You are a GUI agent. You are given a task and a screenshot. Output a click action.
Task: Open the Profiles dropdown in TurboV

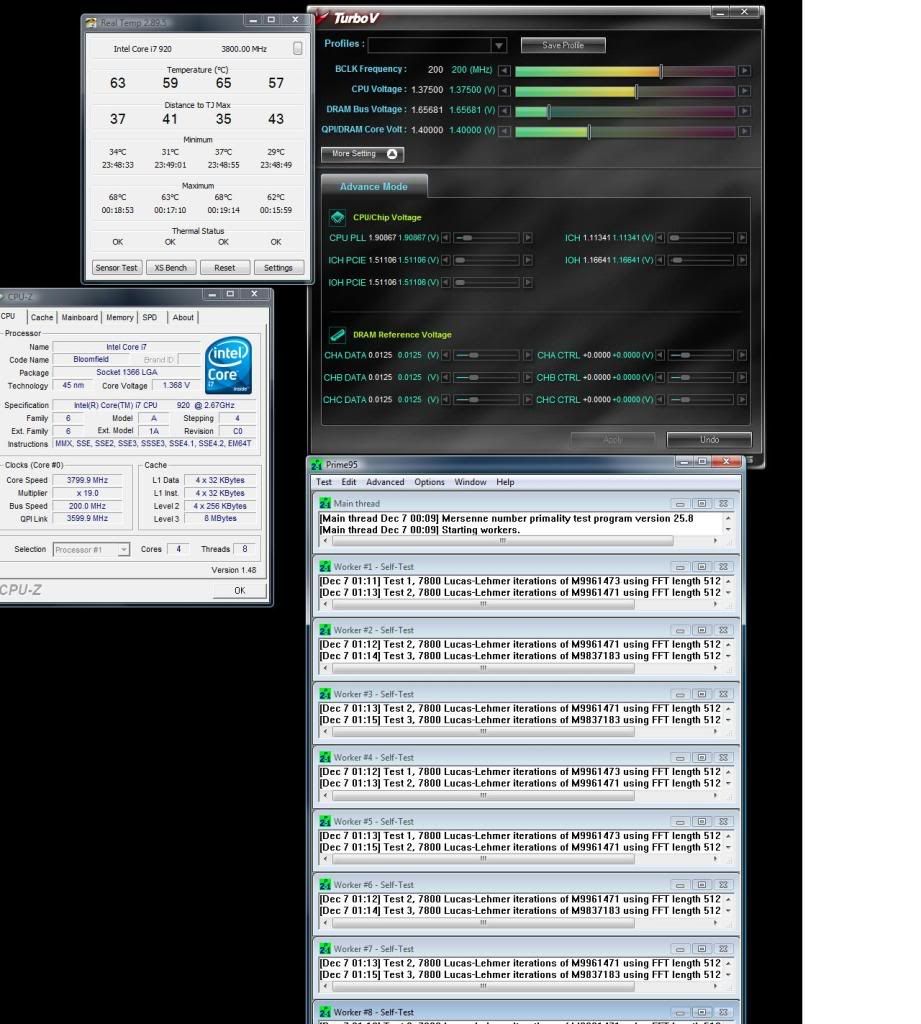[498, 45]
